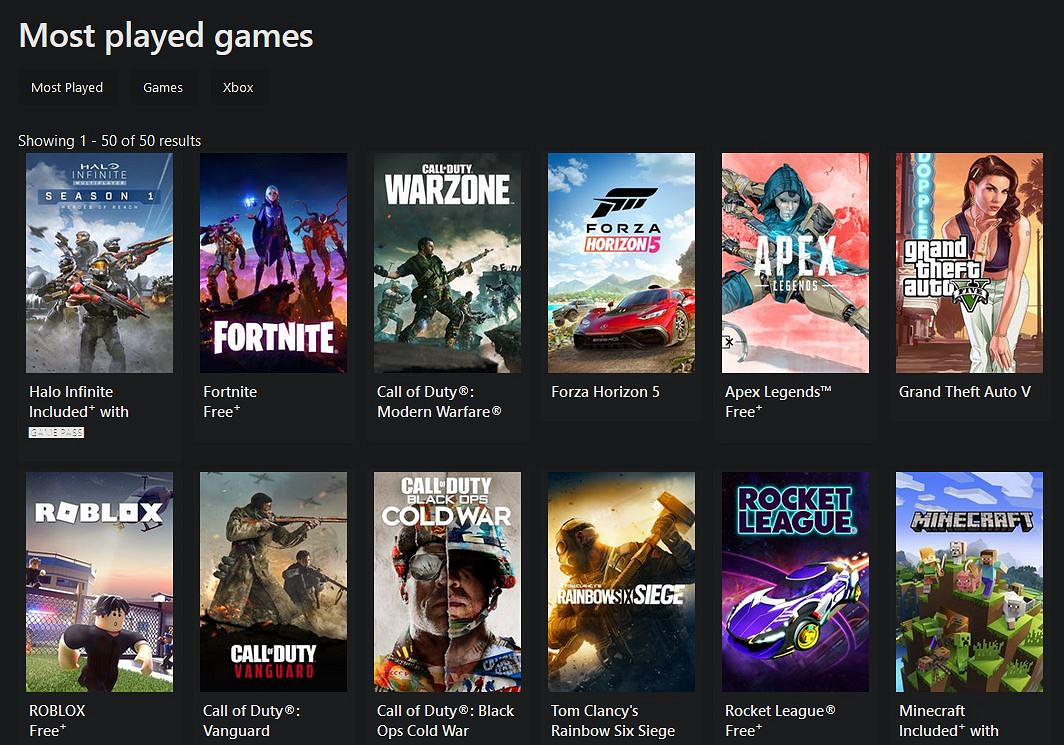
Task: Open the Games filter chip
Action: 164,87
